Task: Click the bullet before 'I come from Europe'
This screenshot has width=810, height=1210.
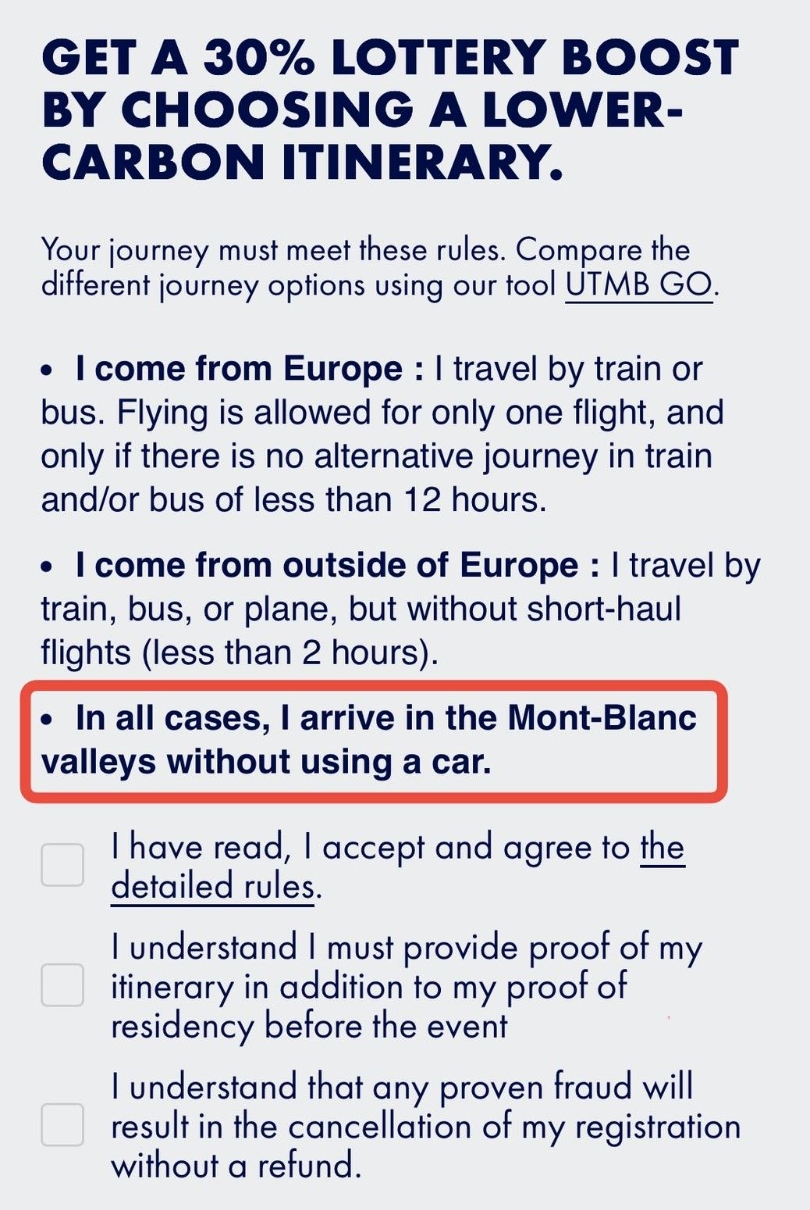Action: point(48,370)
